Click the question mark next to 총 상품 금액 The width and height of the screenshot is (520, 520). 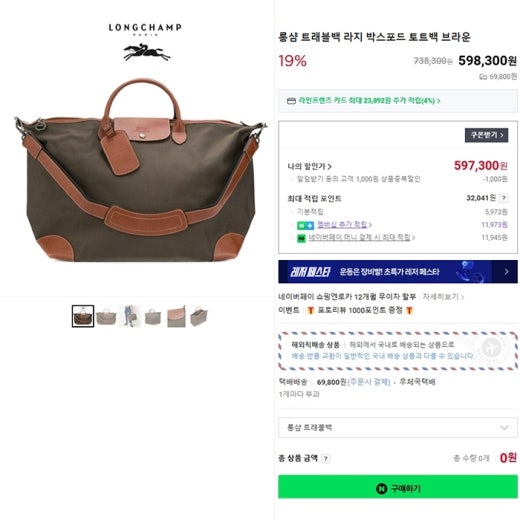click(x=325, y=459)
